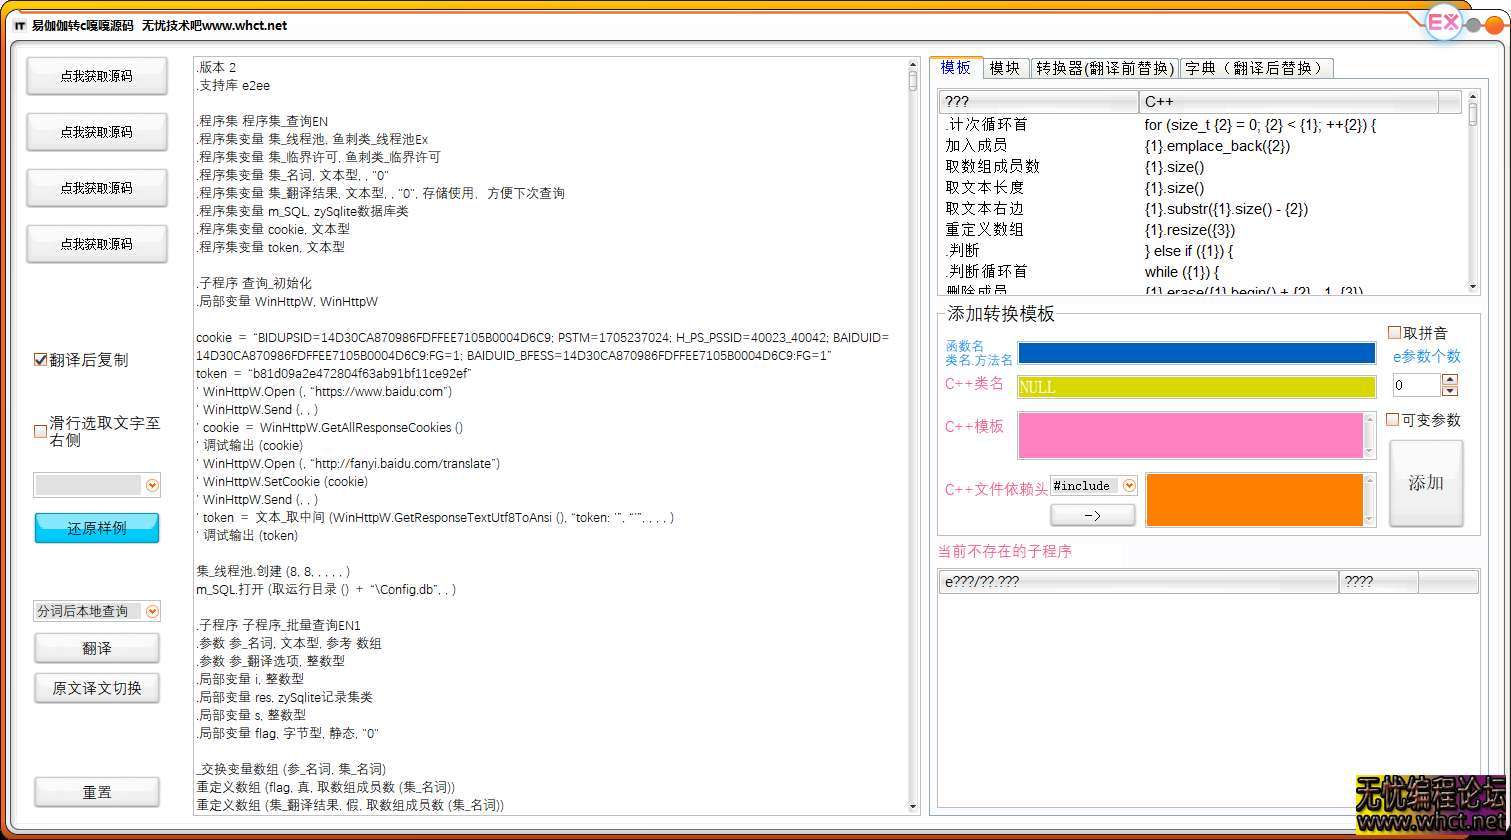Image resolution: width=1511 pixels, height=840 pixels.
Task: Open the 分词后本地查询 dropdown
Action: pos(151,609)
